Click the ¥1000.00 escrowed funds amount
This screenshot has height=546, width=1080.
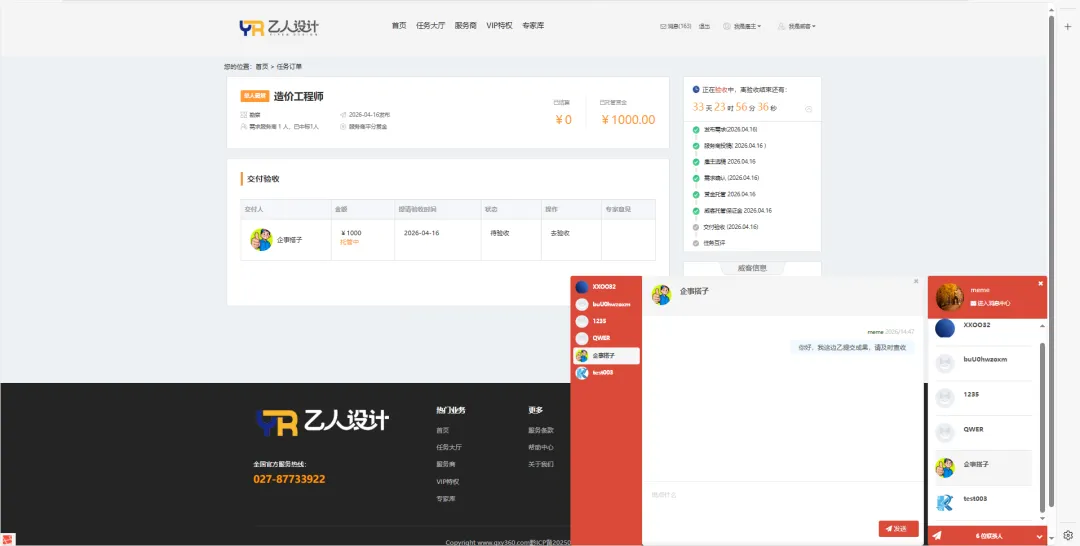click(628, 120)
